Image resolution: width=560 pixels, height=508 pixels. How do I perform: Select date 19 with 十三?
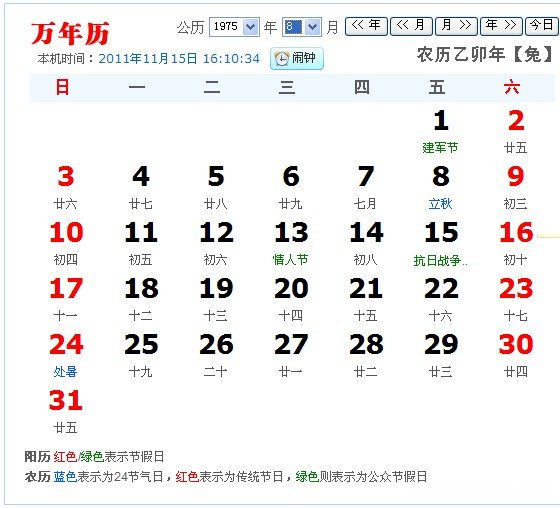coord(216,299)
